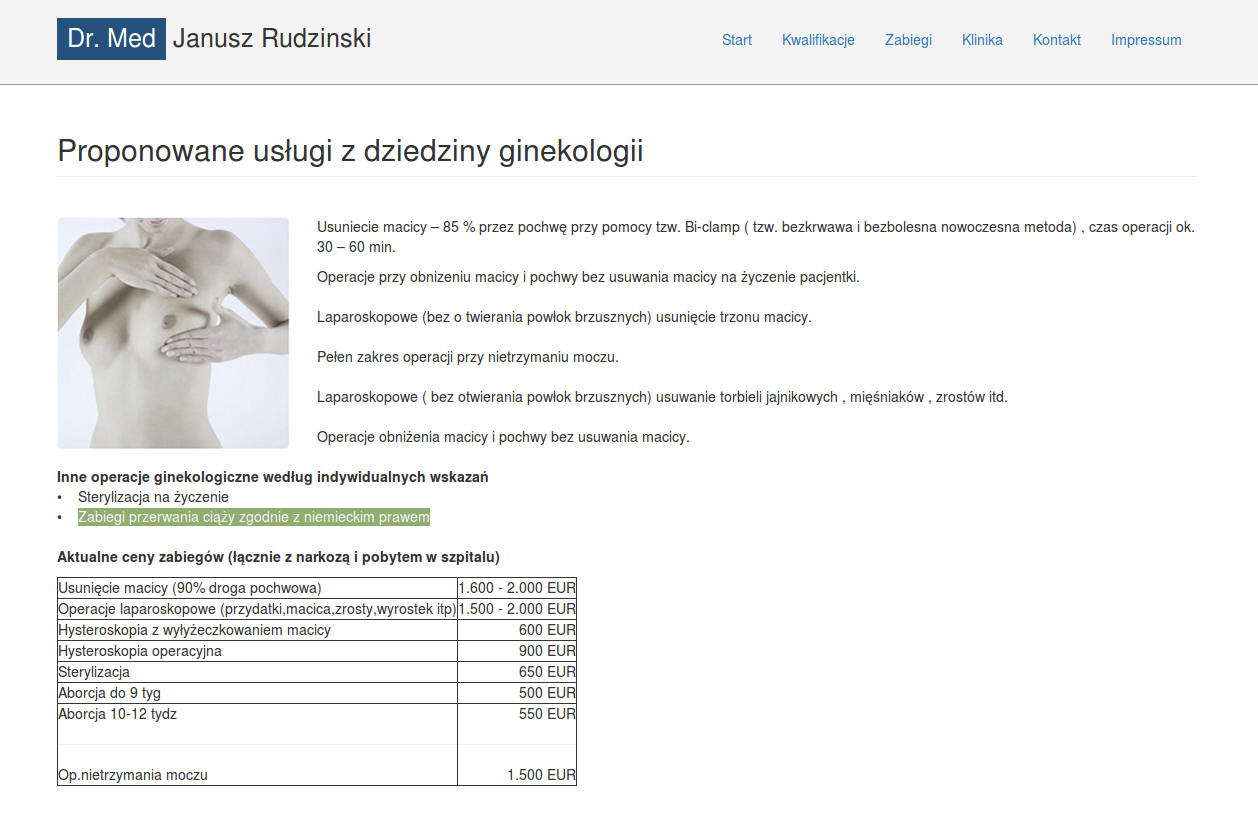
Task: Click the Sterylizacja table cell
Action: coord(257,672)
